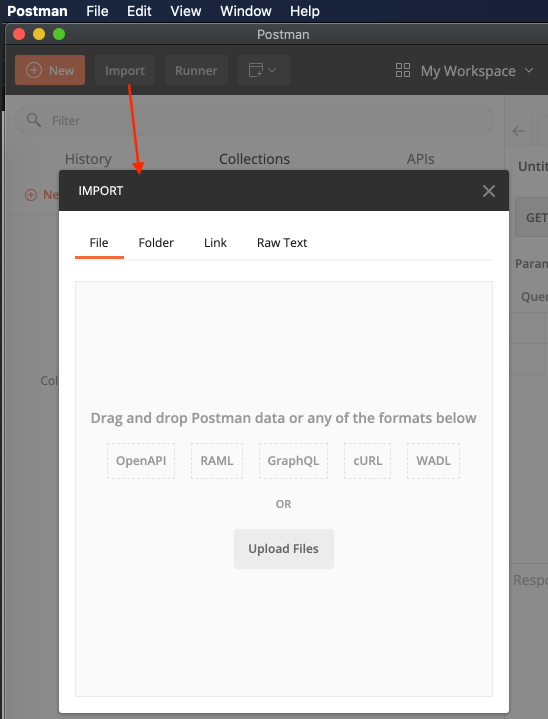Click into the Filter search field

click(255, 120)
